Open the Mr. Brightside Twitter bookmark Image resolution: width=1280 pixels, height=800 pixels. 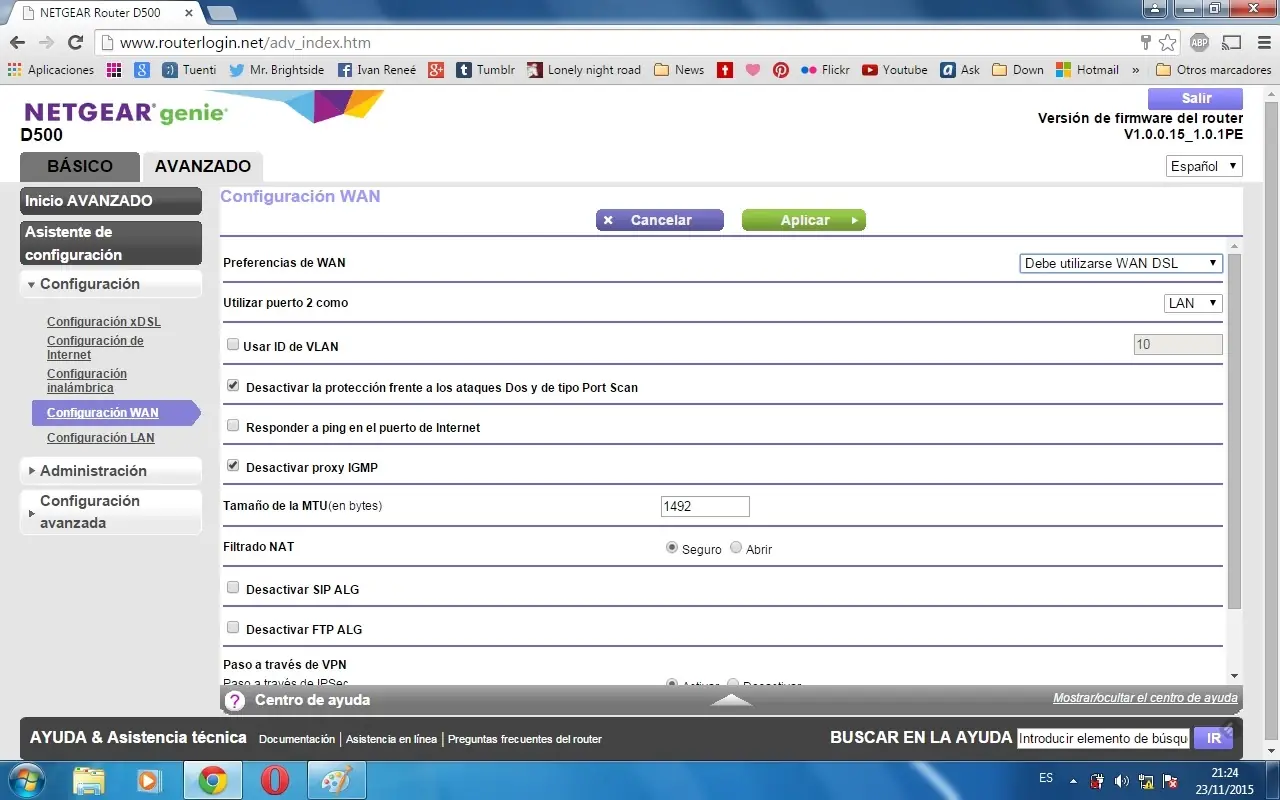(x=276, y=70)
